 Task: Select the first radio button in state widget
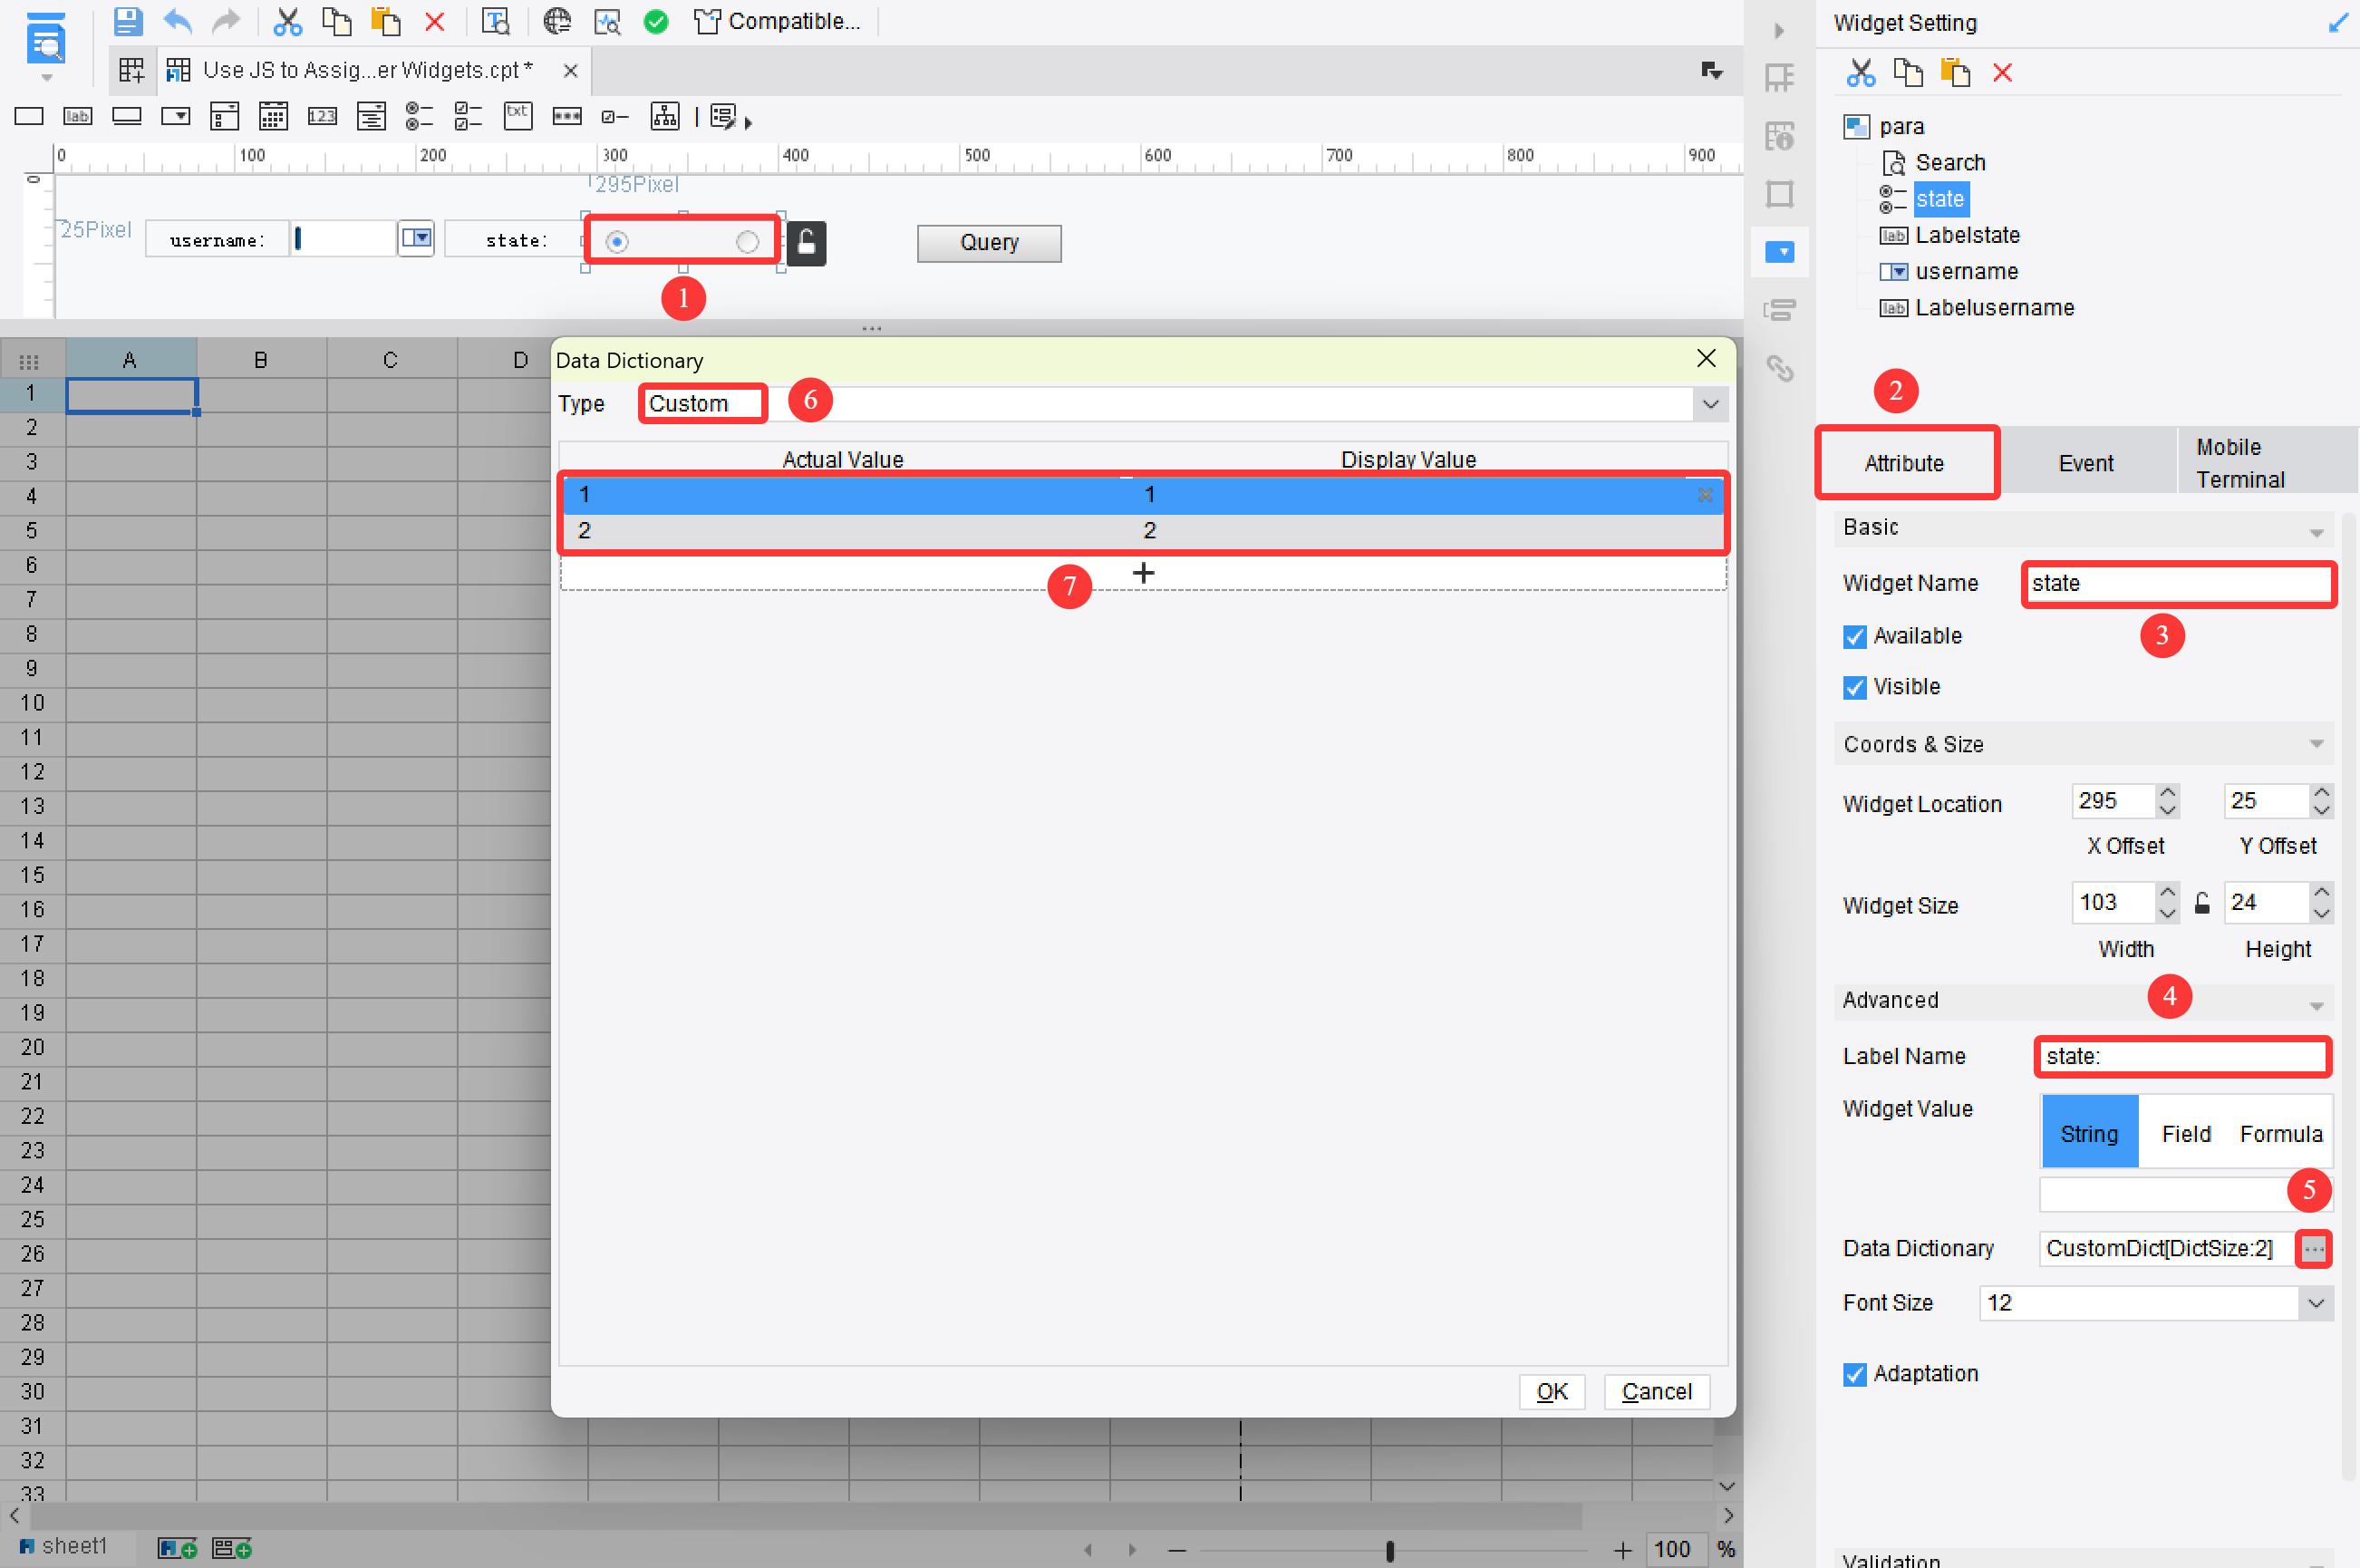(618, 241)
